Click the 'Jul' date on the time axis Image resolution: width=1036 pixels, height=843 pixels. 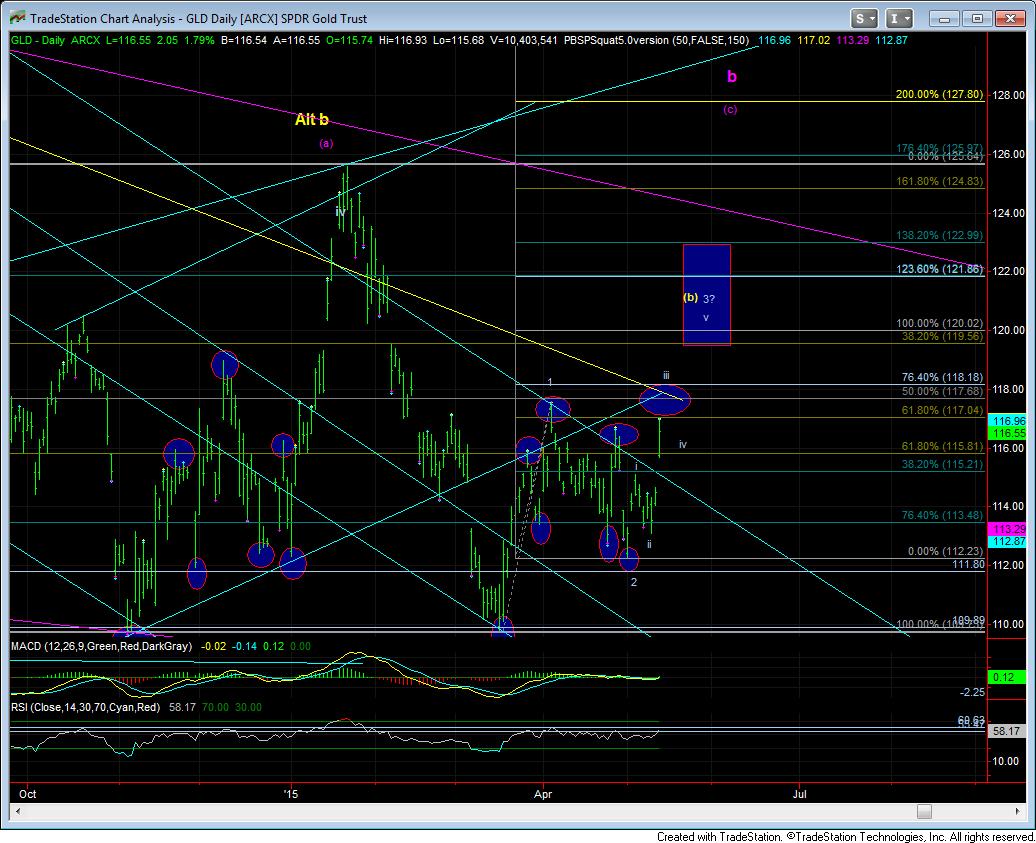(799, 794)
